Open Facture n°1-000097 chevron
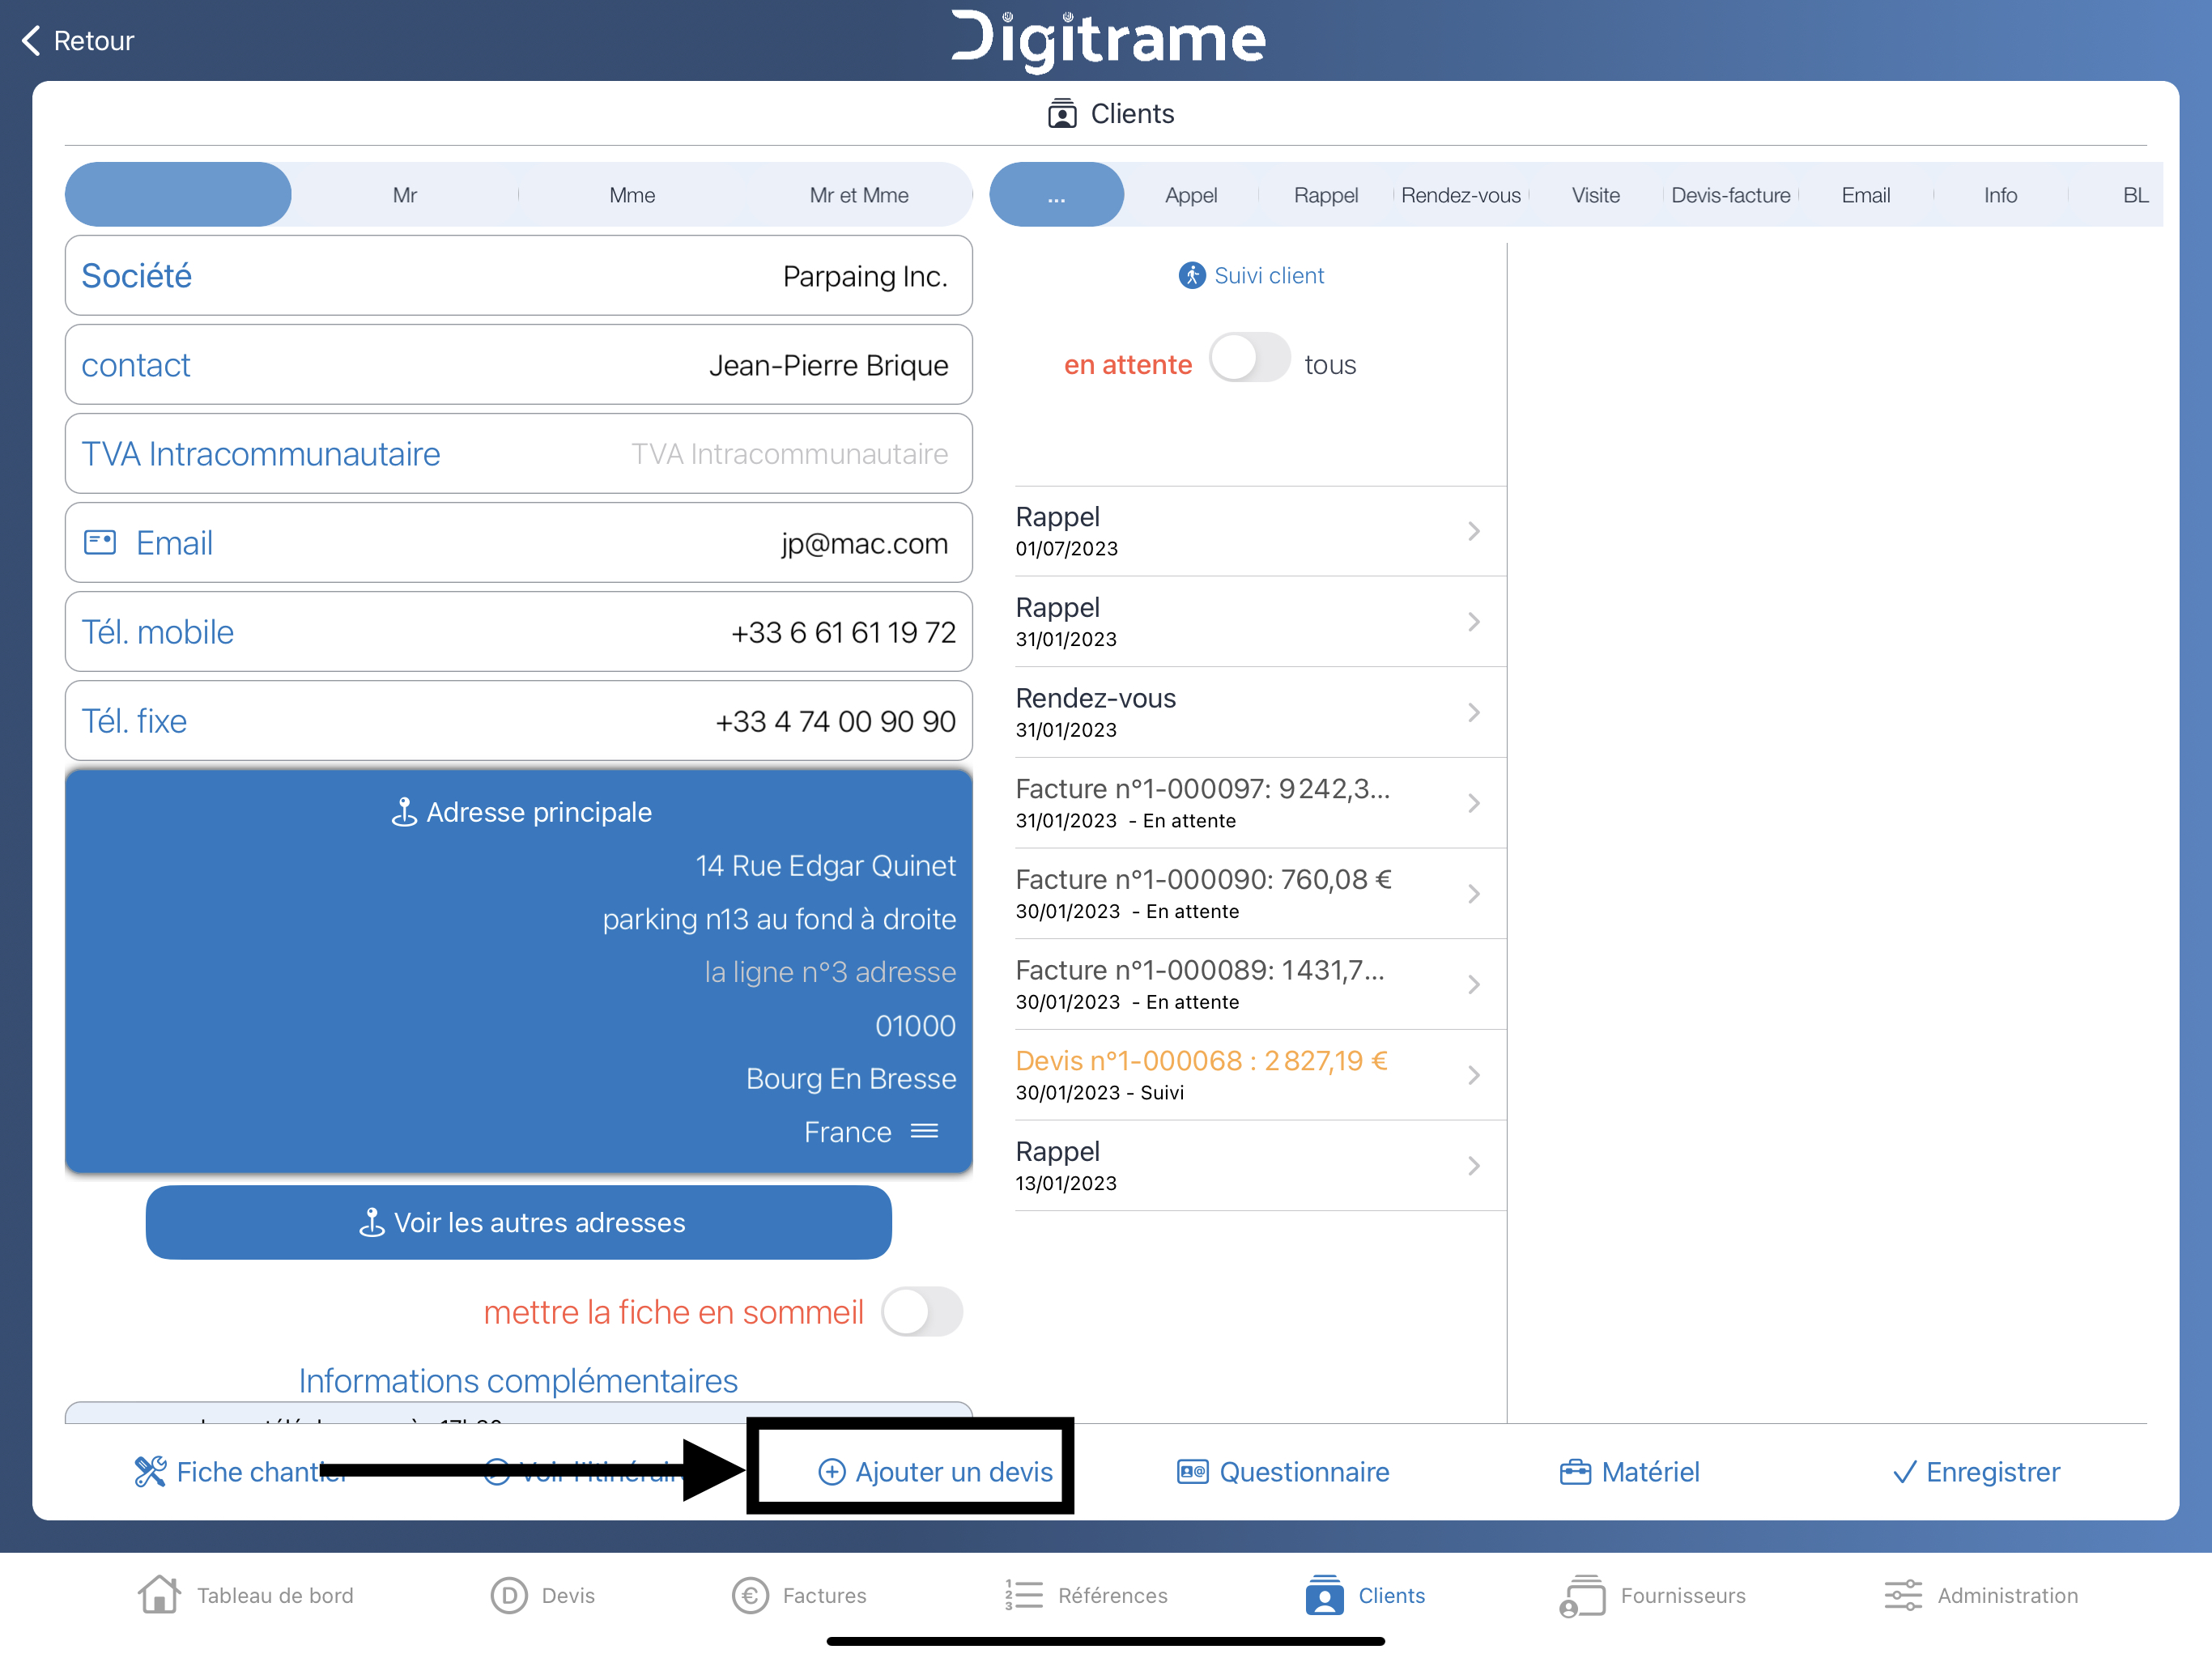Image resolution: width=2212 pixels, height=1658 pixels. [x=1474, y=803]
